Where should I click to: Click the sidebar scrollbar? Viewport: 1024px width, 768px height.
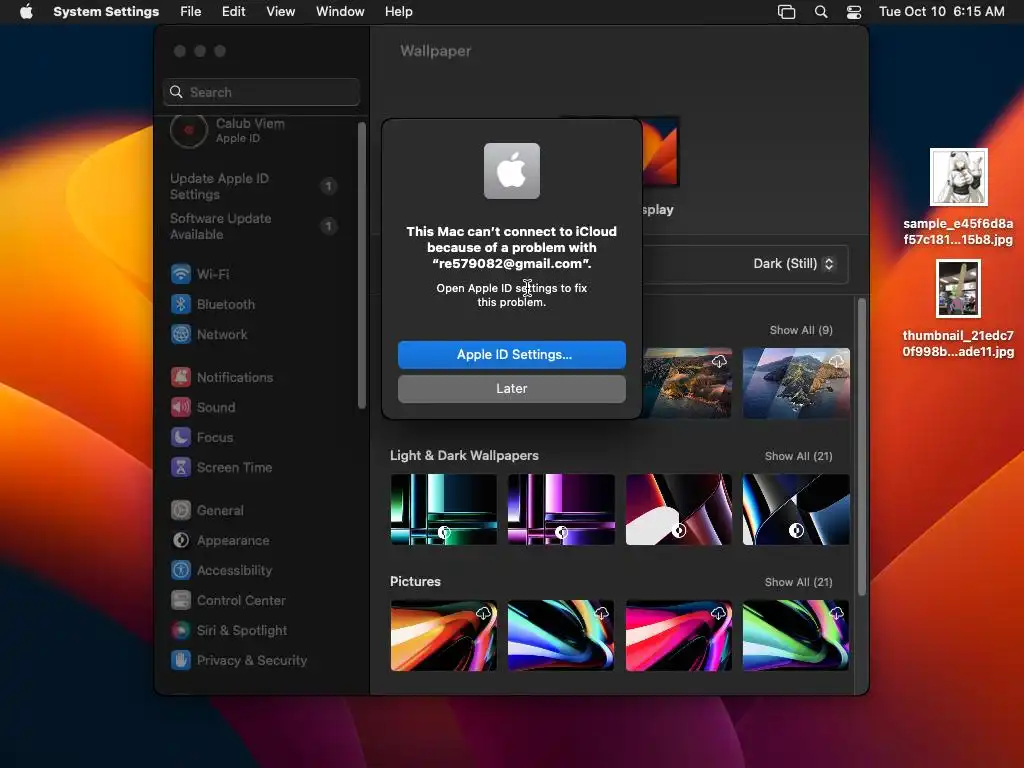pyautogui.click(x=362, y=265)
